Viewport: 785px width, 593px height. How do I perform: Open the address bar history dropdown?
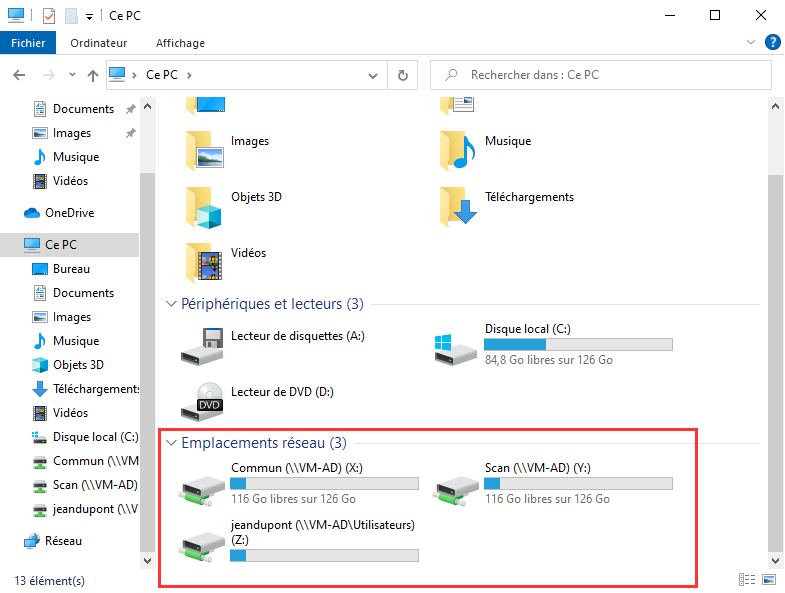click(373, 75)
